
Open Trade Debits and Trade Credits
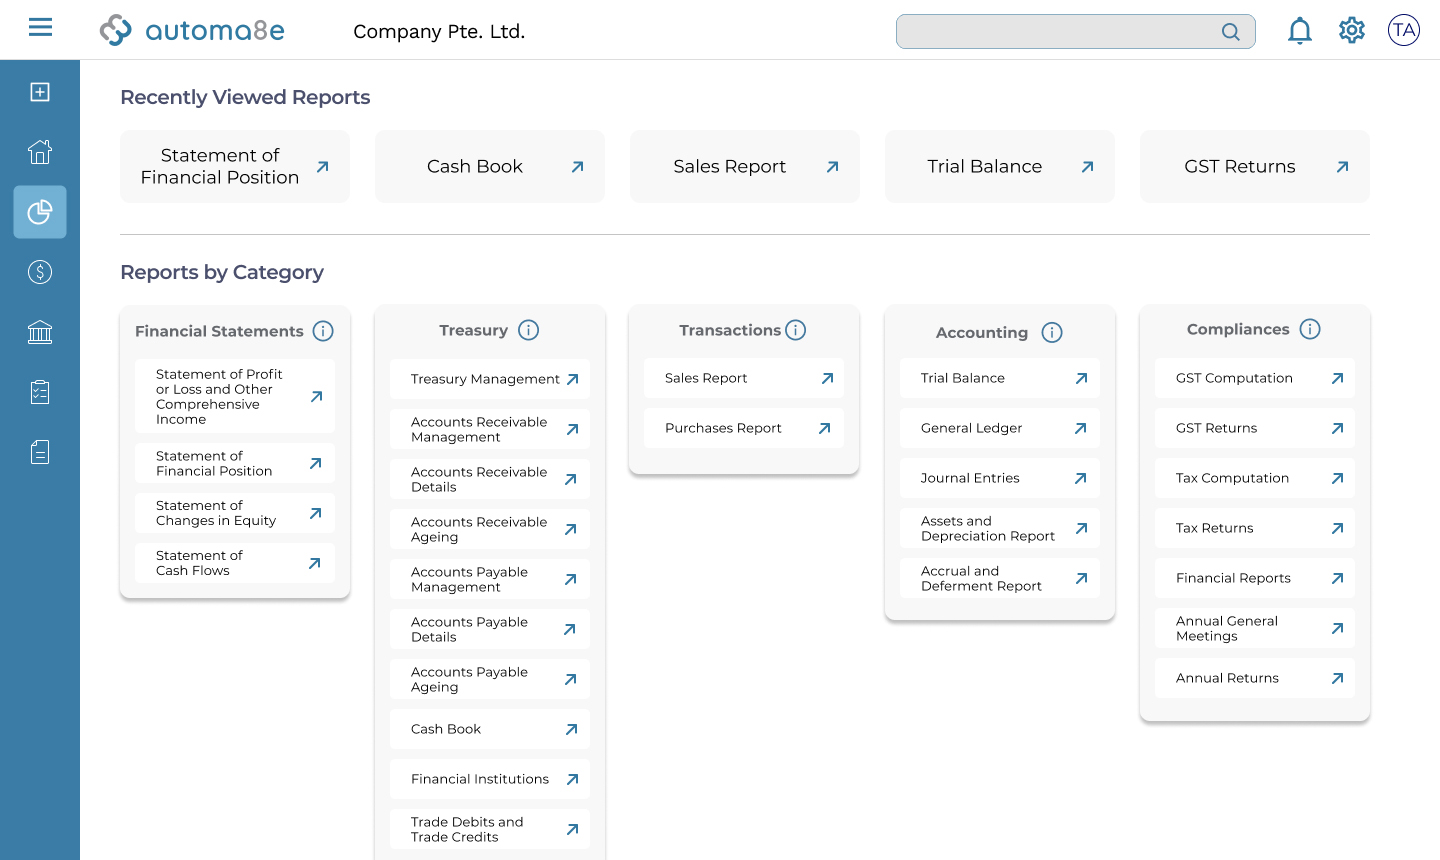[x=490, y=829]
